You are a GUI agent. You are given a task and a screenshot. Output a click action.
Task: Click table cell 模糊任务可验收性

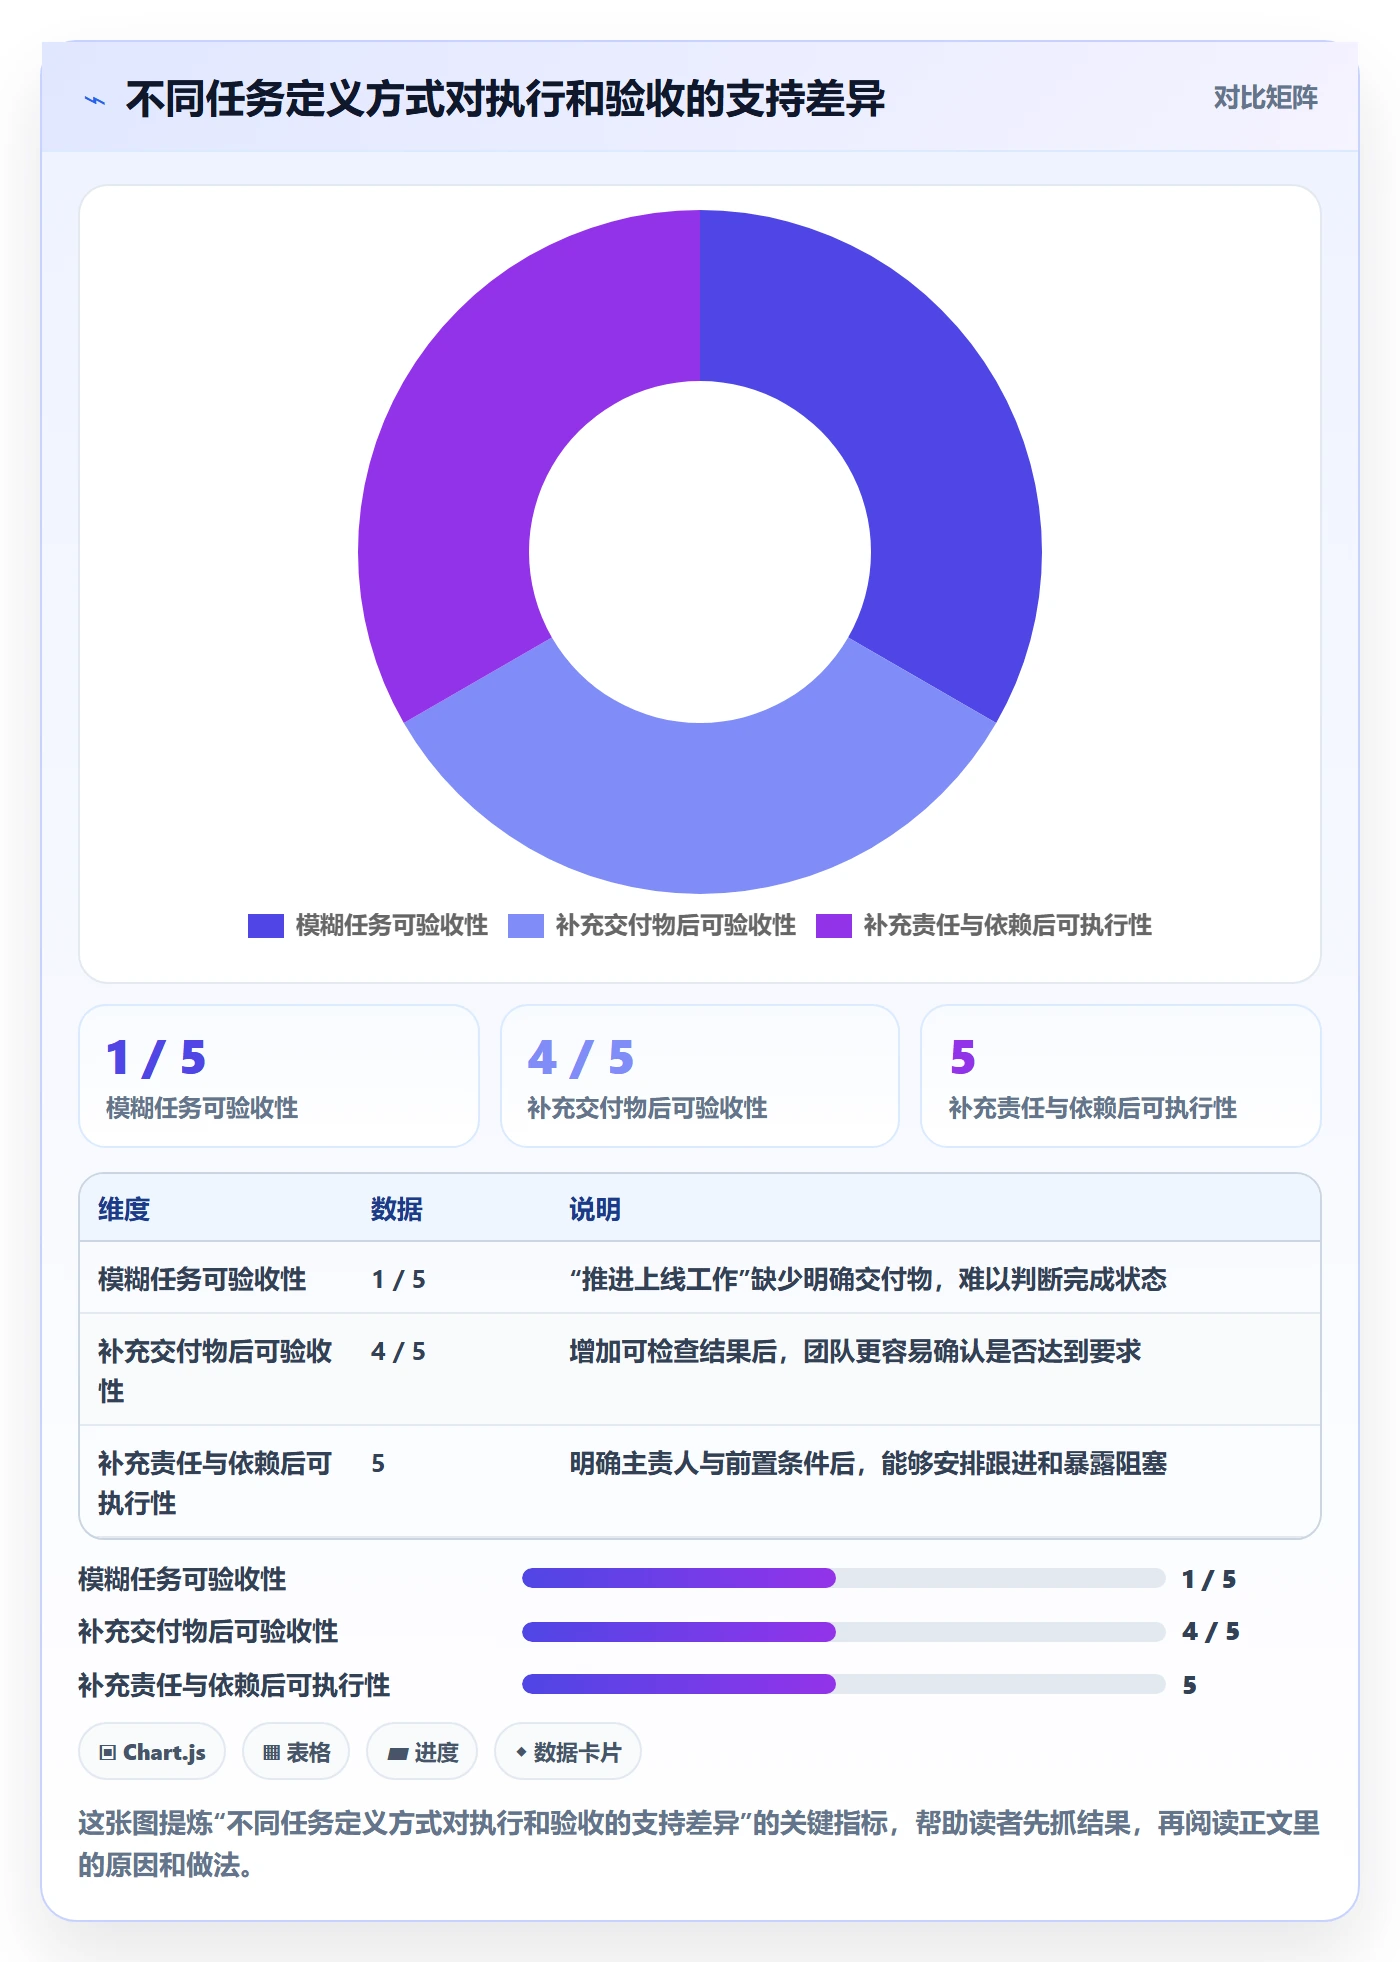click(202, 1279)
